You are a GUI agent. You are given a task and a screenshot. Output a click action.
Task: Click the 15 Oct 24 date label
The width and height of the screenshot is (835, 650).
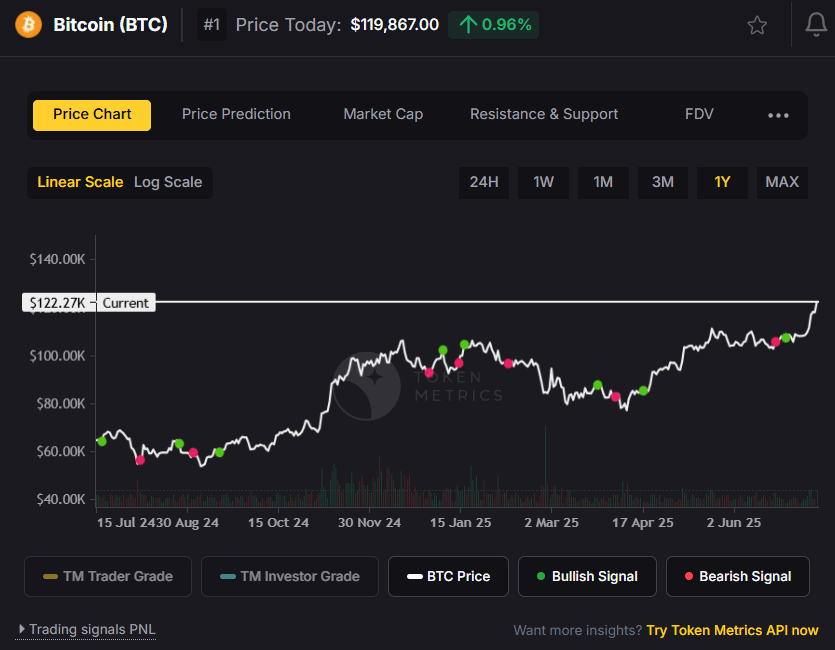pos(278,523)
